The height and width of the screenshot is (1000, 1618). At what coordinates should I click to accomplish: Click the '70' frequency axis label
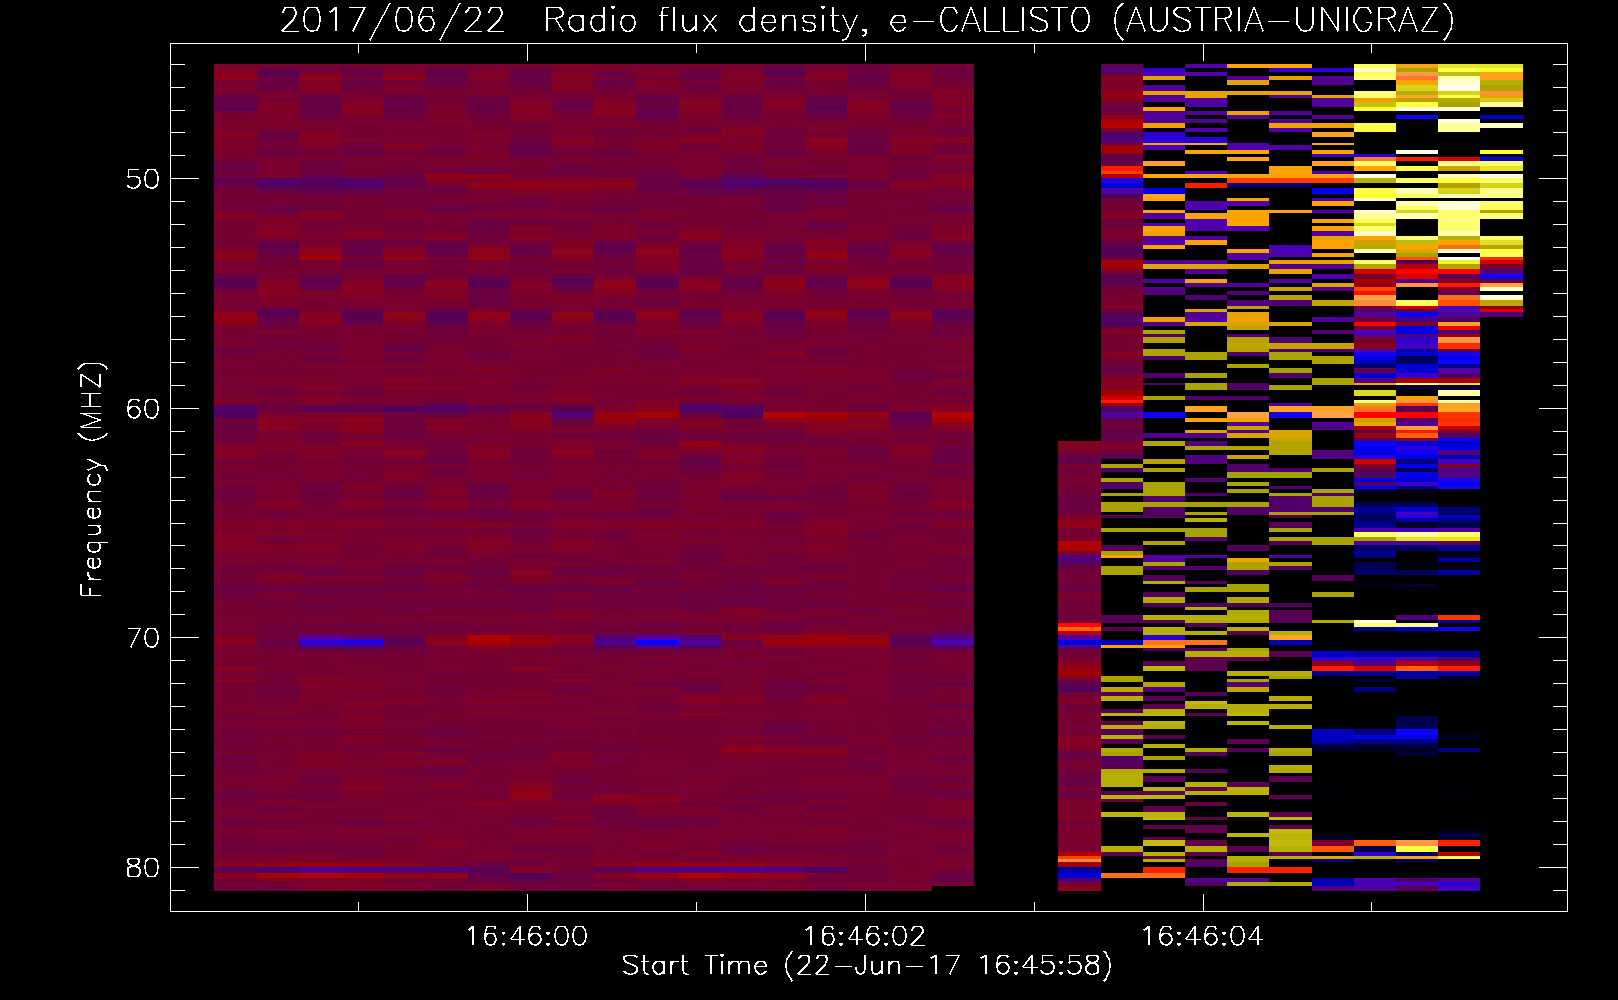[143, 638]
